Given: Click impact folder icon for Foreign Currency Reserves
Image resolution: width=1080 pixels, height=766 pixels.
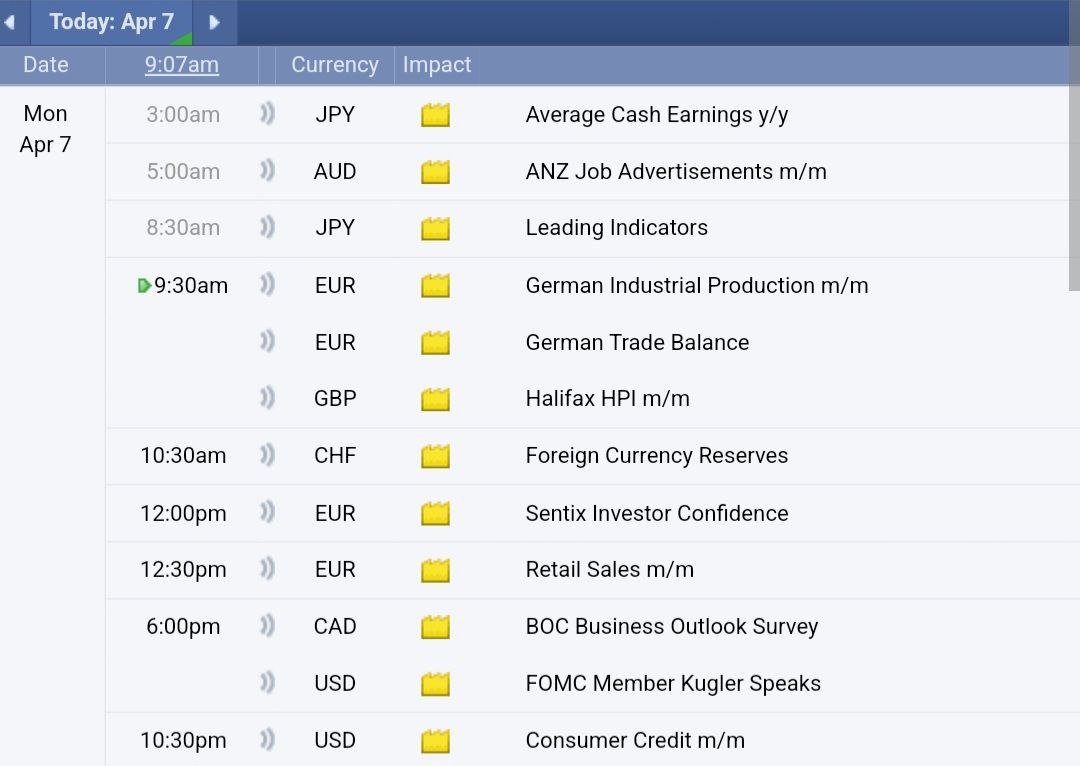Looking at the screenshot, I should [435, 457].
